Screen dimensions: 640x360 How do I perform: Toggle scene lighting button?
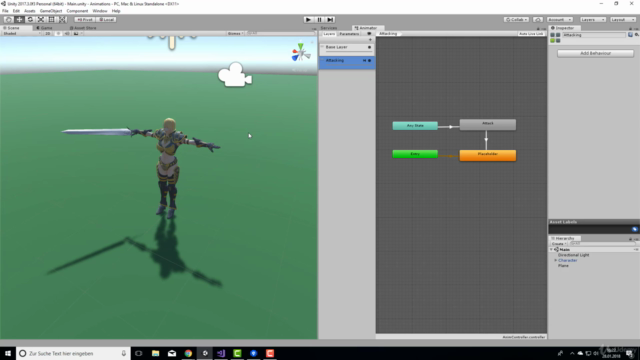(x=58, y=33)
